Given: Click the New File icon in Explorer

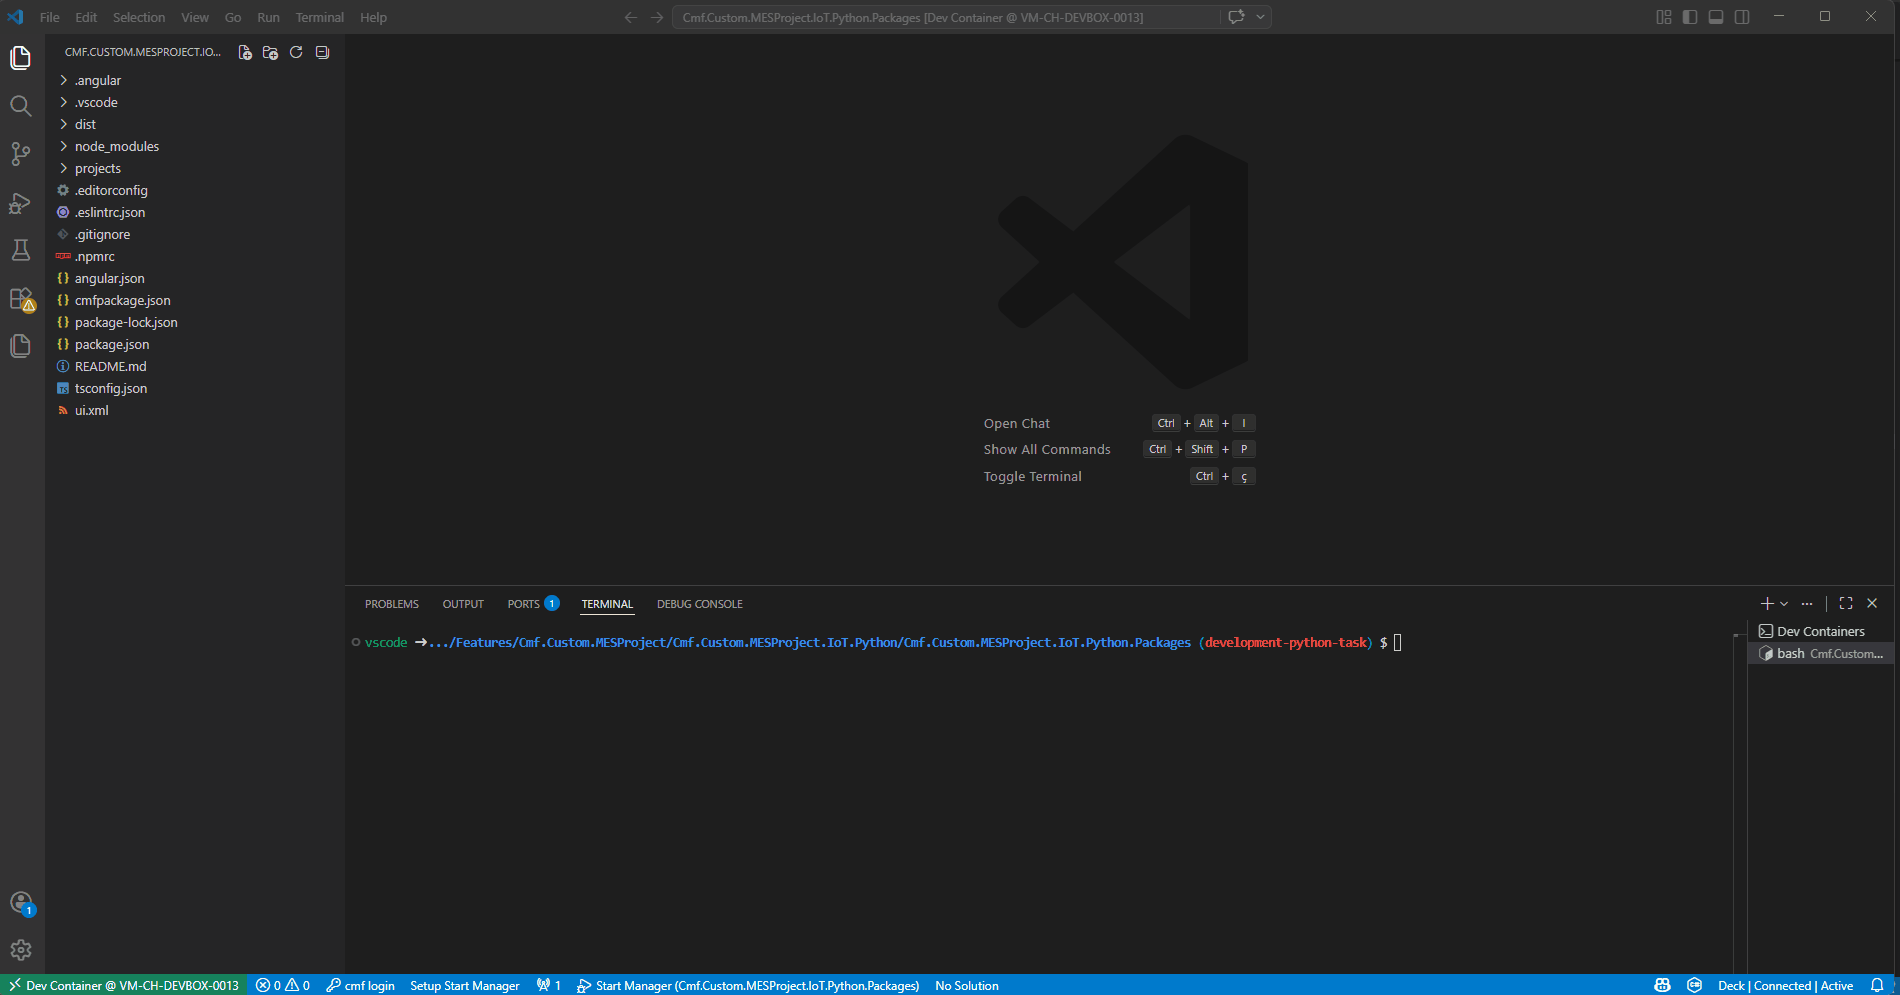Looking at the screenshot, I should coord(244,52).
